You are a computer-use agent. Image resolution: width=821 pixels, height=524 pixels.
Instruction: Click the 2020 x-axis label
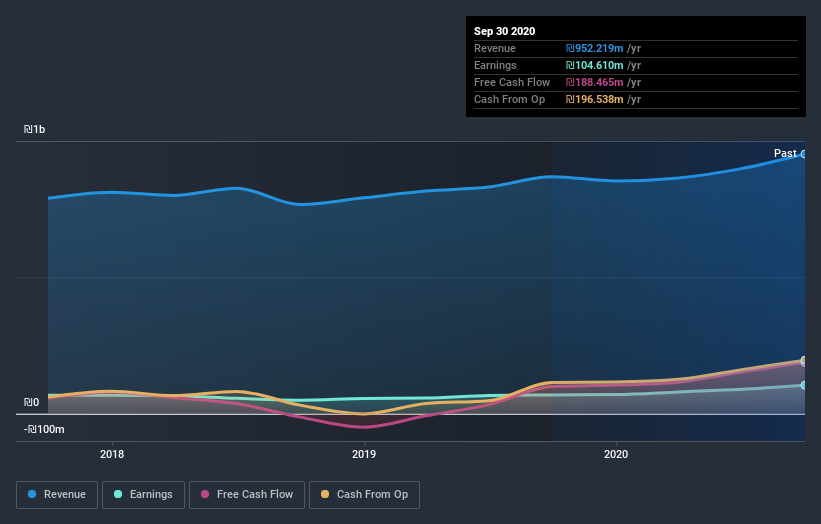coord(616,454)
